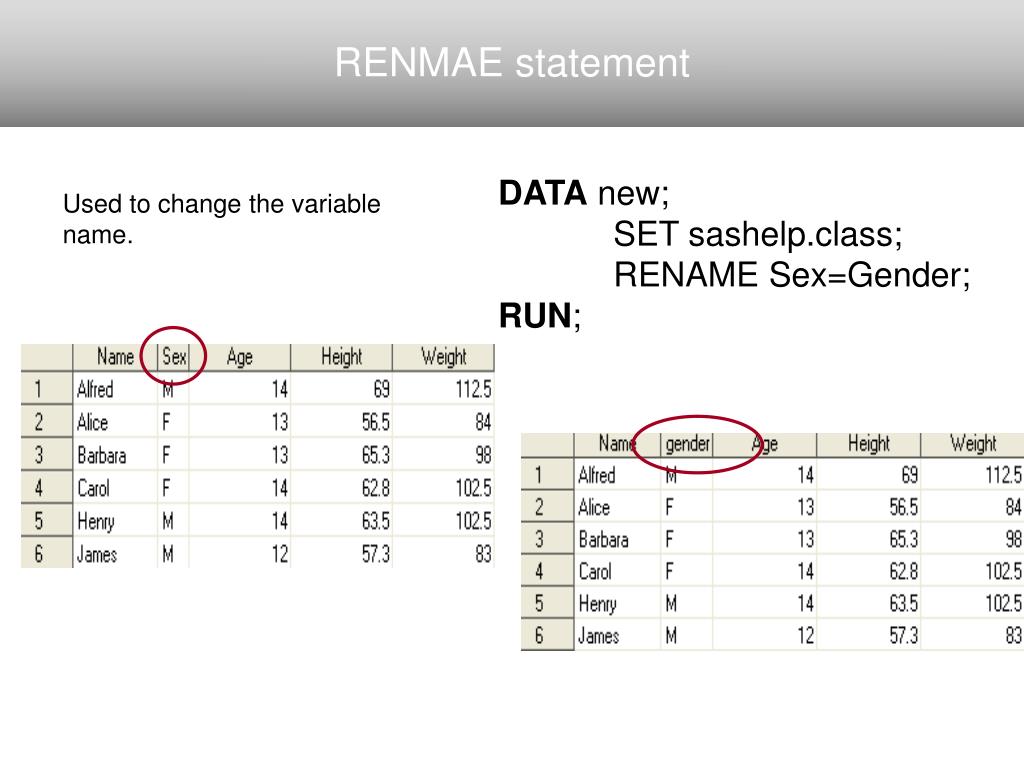
Task: Click James's height 57.3 in gender table
Action: (x=904, y=636)
